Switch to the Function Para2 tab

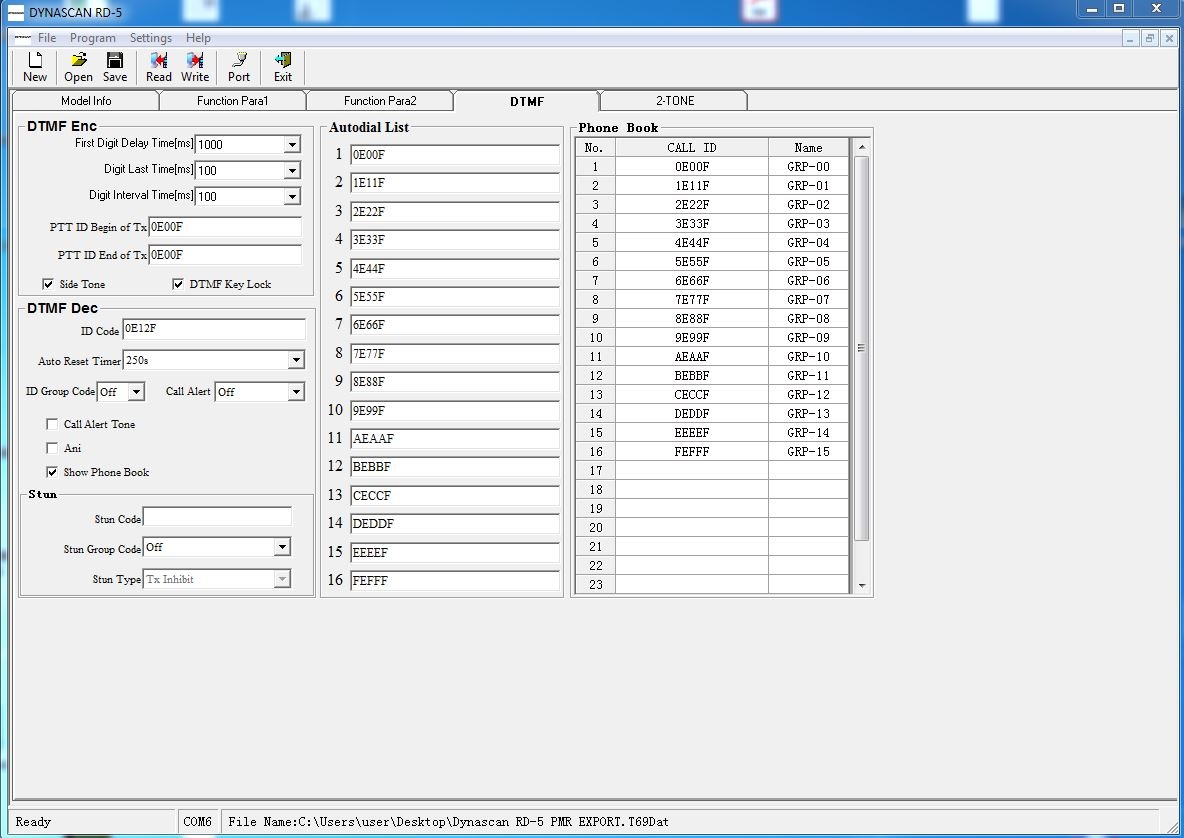380,100
